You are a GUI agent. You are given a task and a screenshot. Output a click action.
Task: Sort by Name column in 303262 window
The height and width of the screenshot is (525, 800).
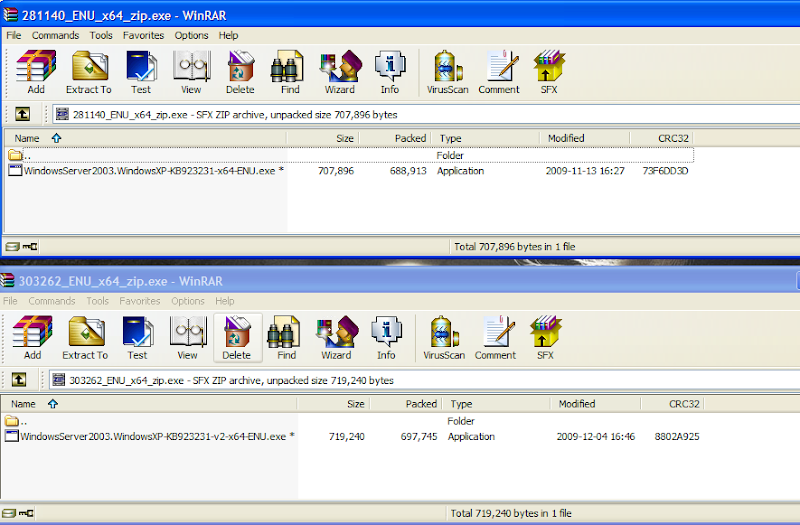tap(149, 404)
